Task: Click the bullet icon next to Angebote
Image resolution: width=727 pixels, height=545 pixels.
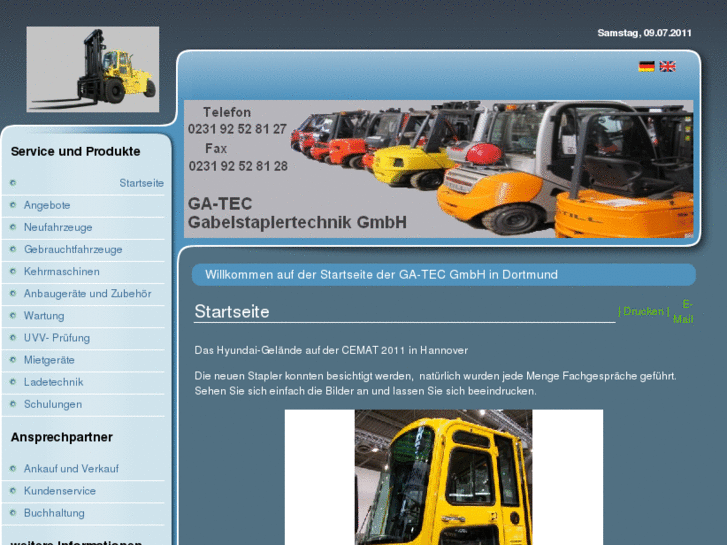Action: (x=13, y=205)
